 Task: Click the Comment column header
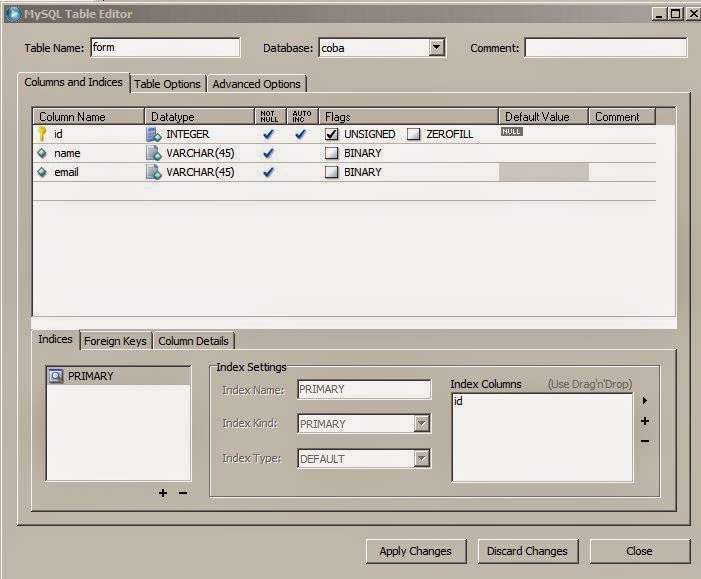point(622,117)
